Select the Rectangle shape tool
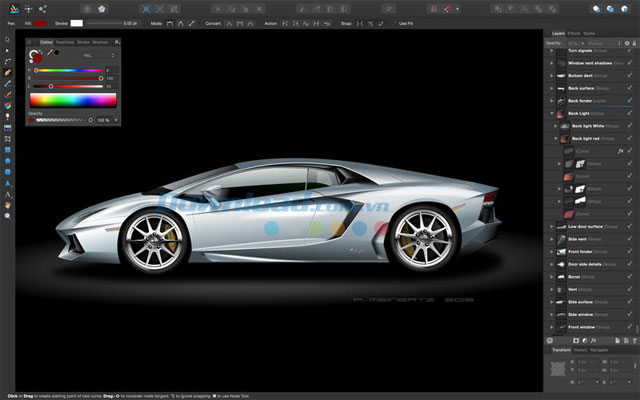The width and height of the screenshot is (640, 400). click(x=7, y=150)
